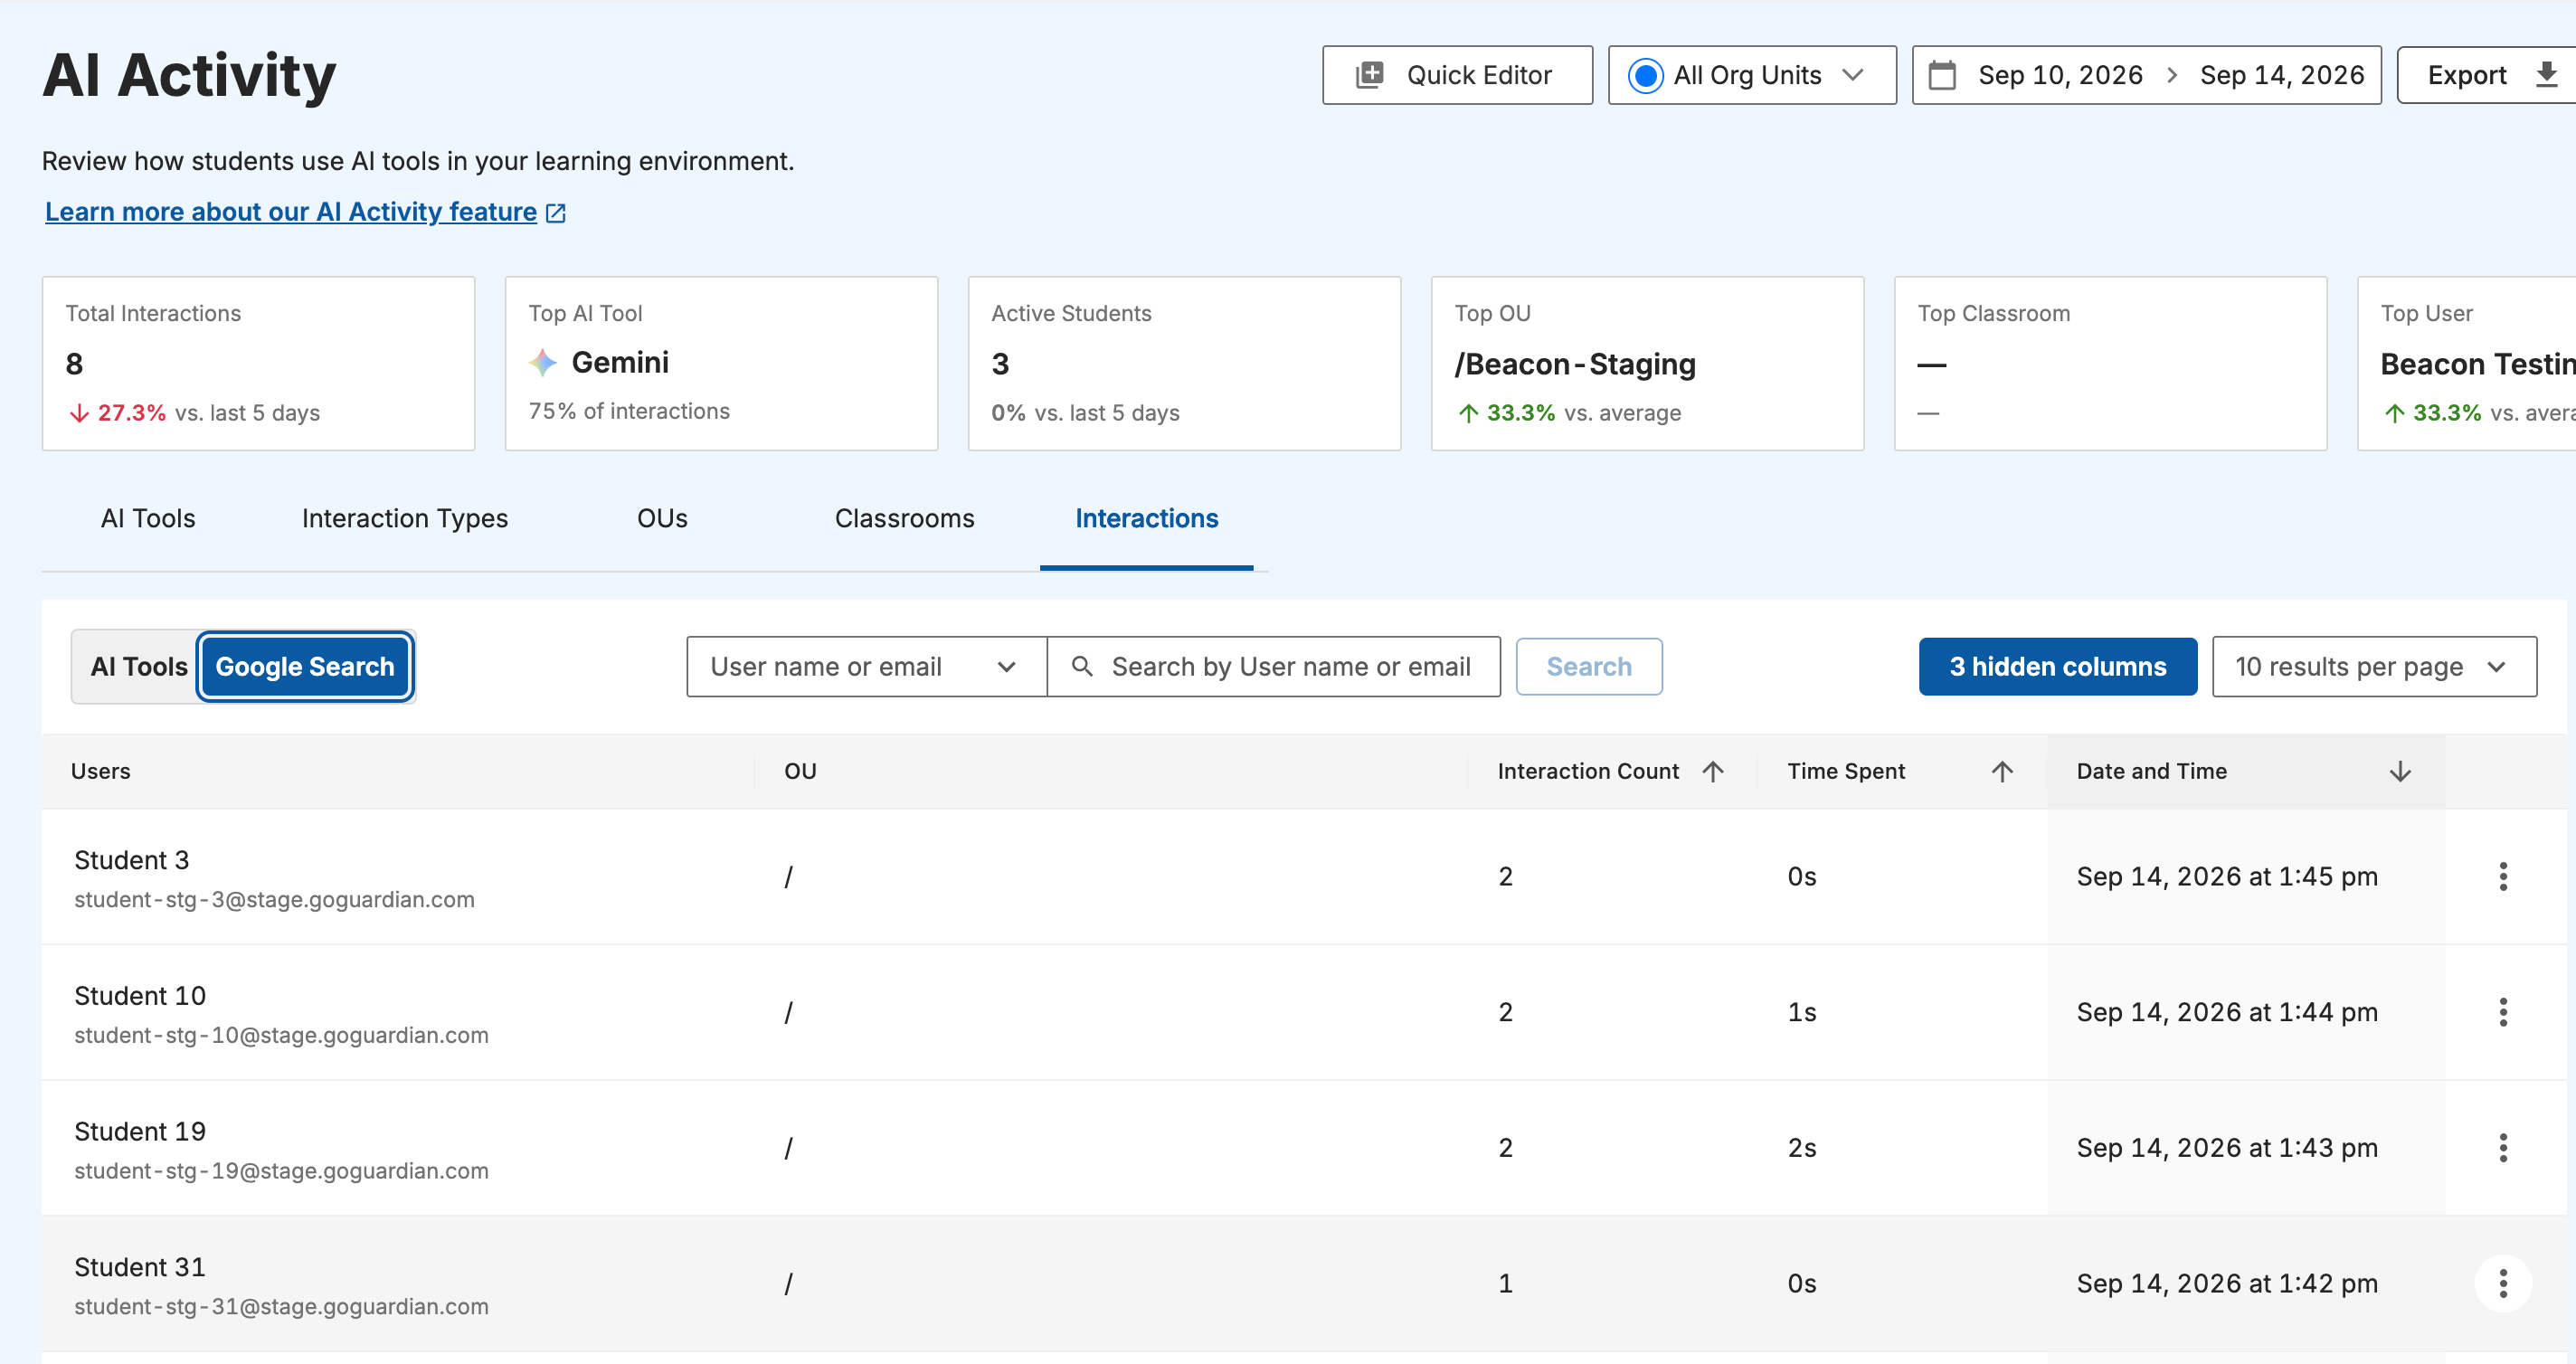Screen dimensions: 2576x1364
Task: Click the Quick Editor plus icon
Action: pos(1369,75)
